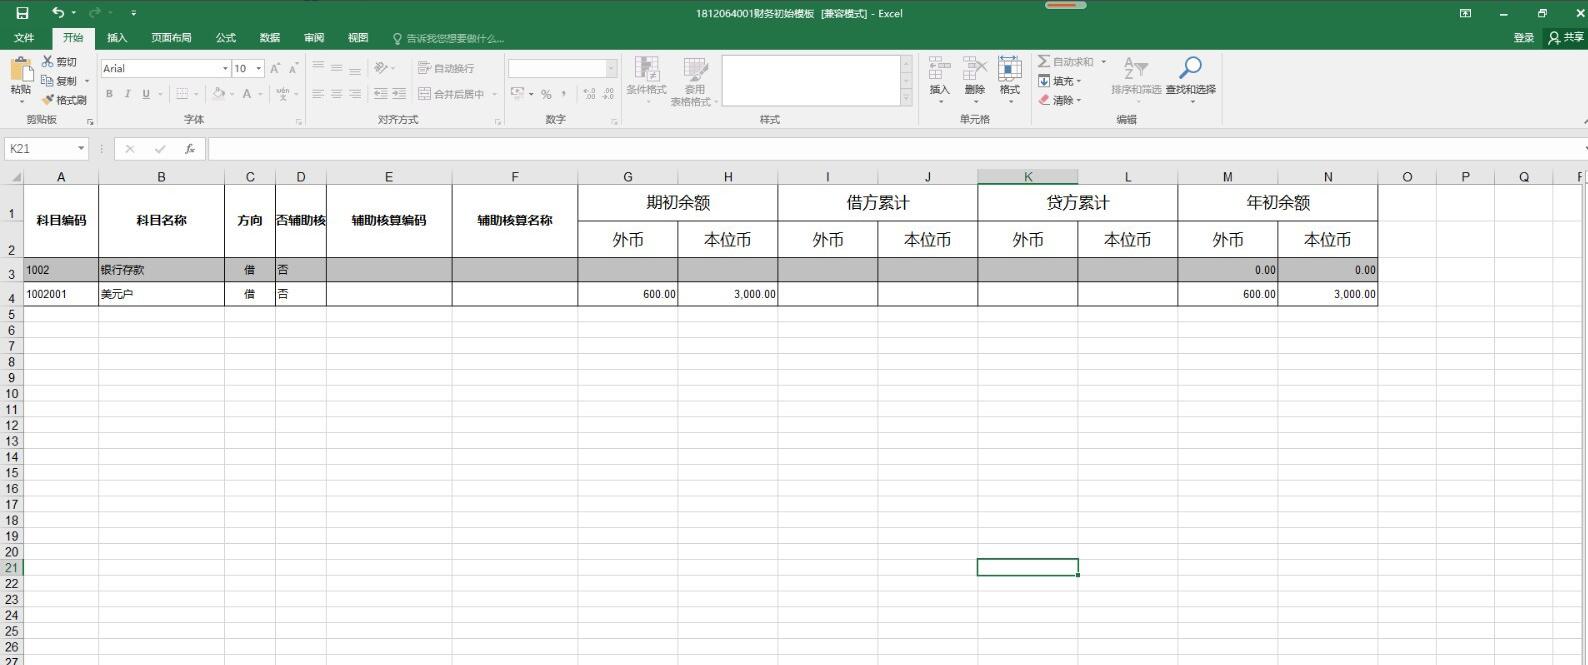Open Conditional Formatting (条件格式)
Viewport: 1588px width, 665px height.
pos(646,80)
